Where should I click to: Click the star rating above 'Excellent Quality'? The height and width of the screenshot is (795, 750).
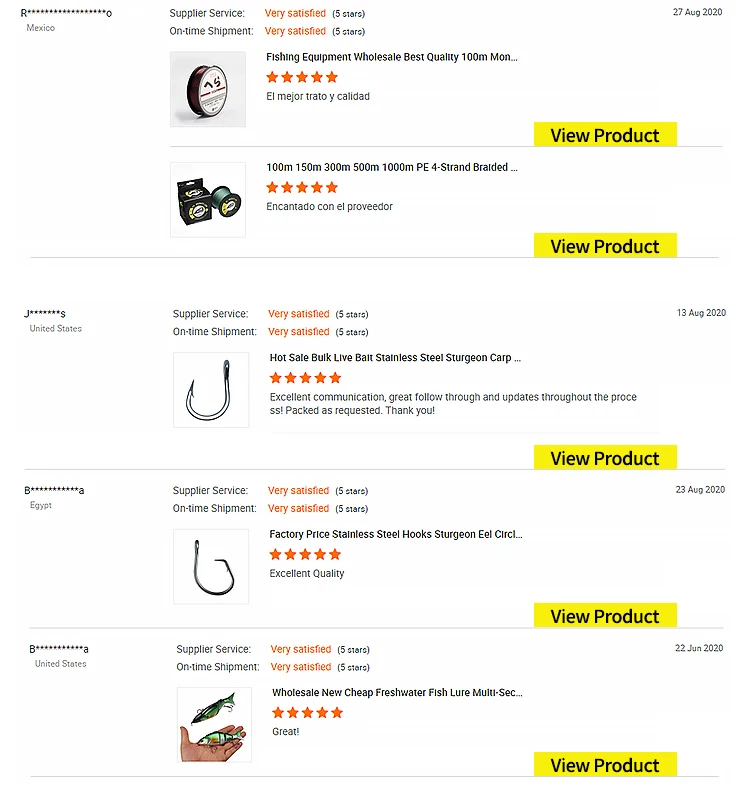(x=305, y=554)
